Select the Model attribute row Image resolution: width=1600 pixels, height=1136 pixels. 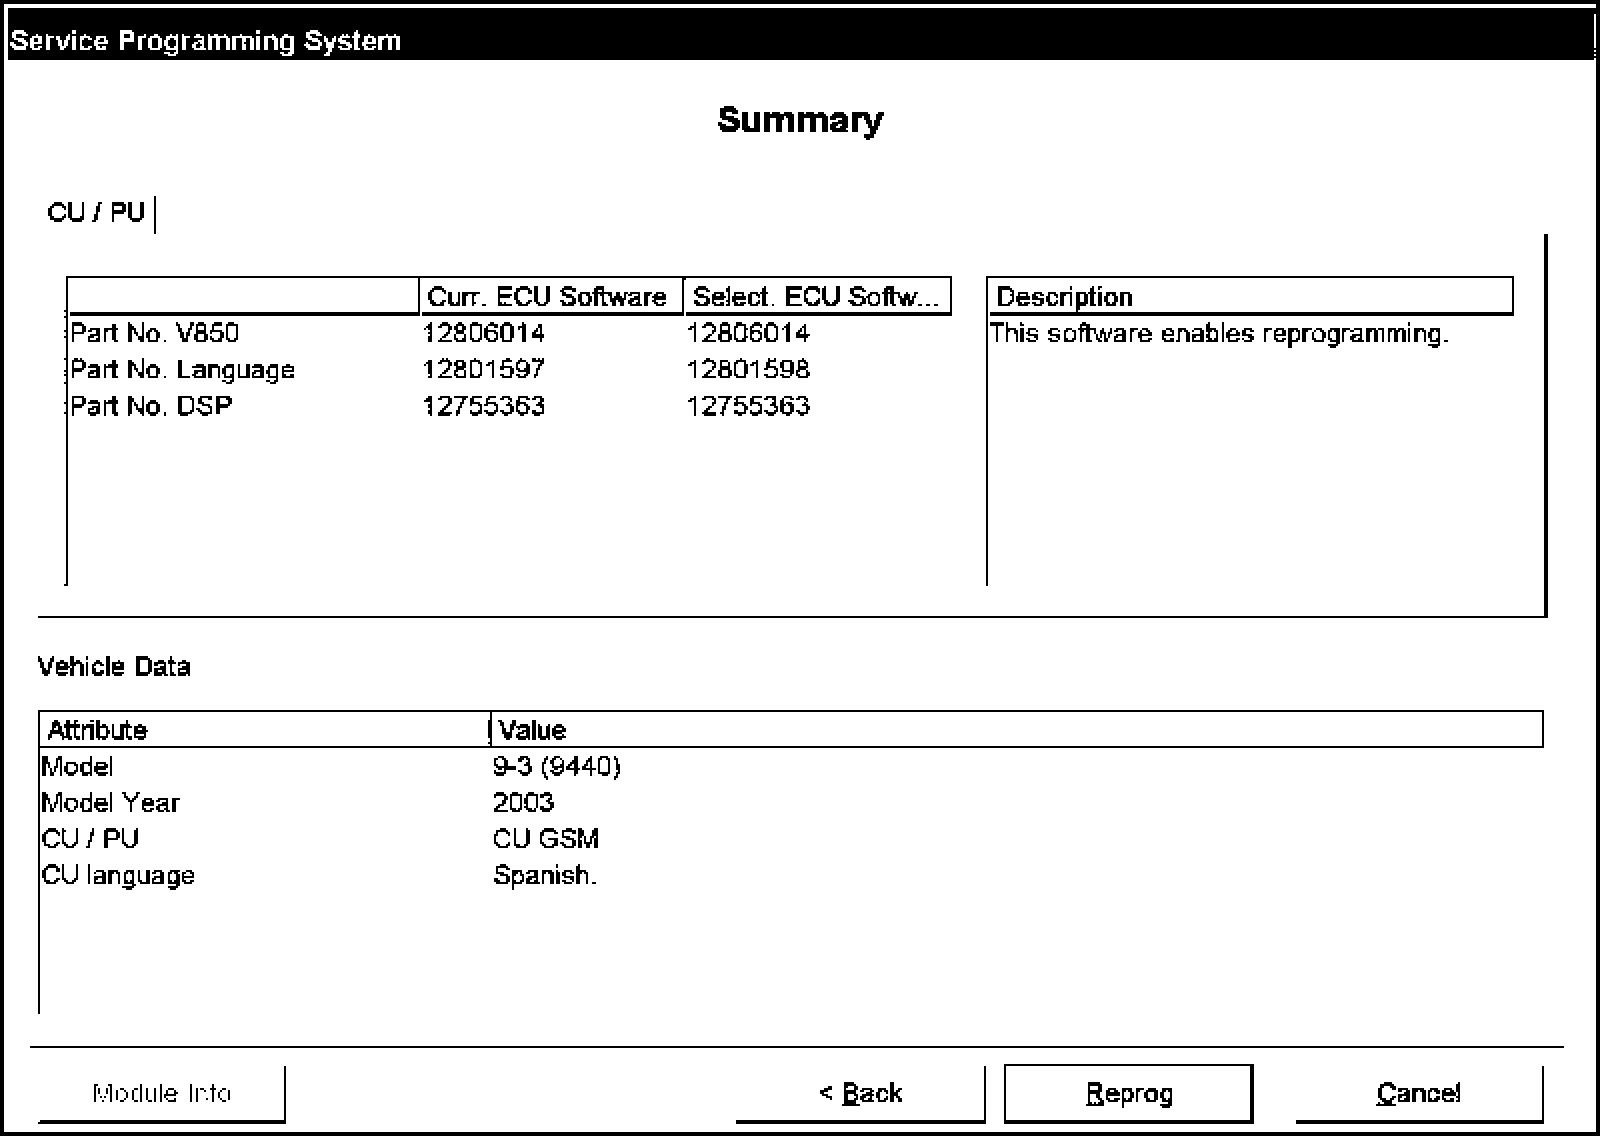791,767
